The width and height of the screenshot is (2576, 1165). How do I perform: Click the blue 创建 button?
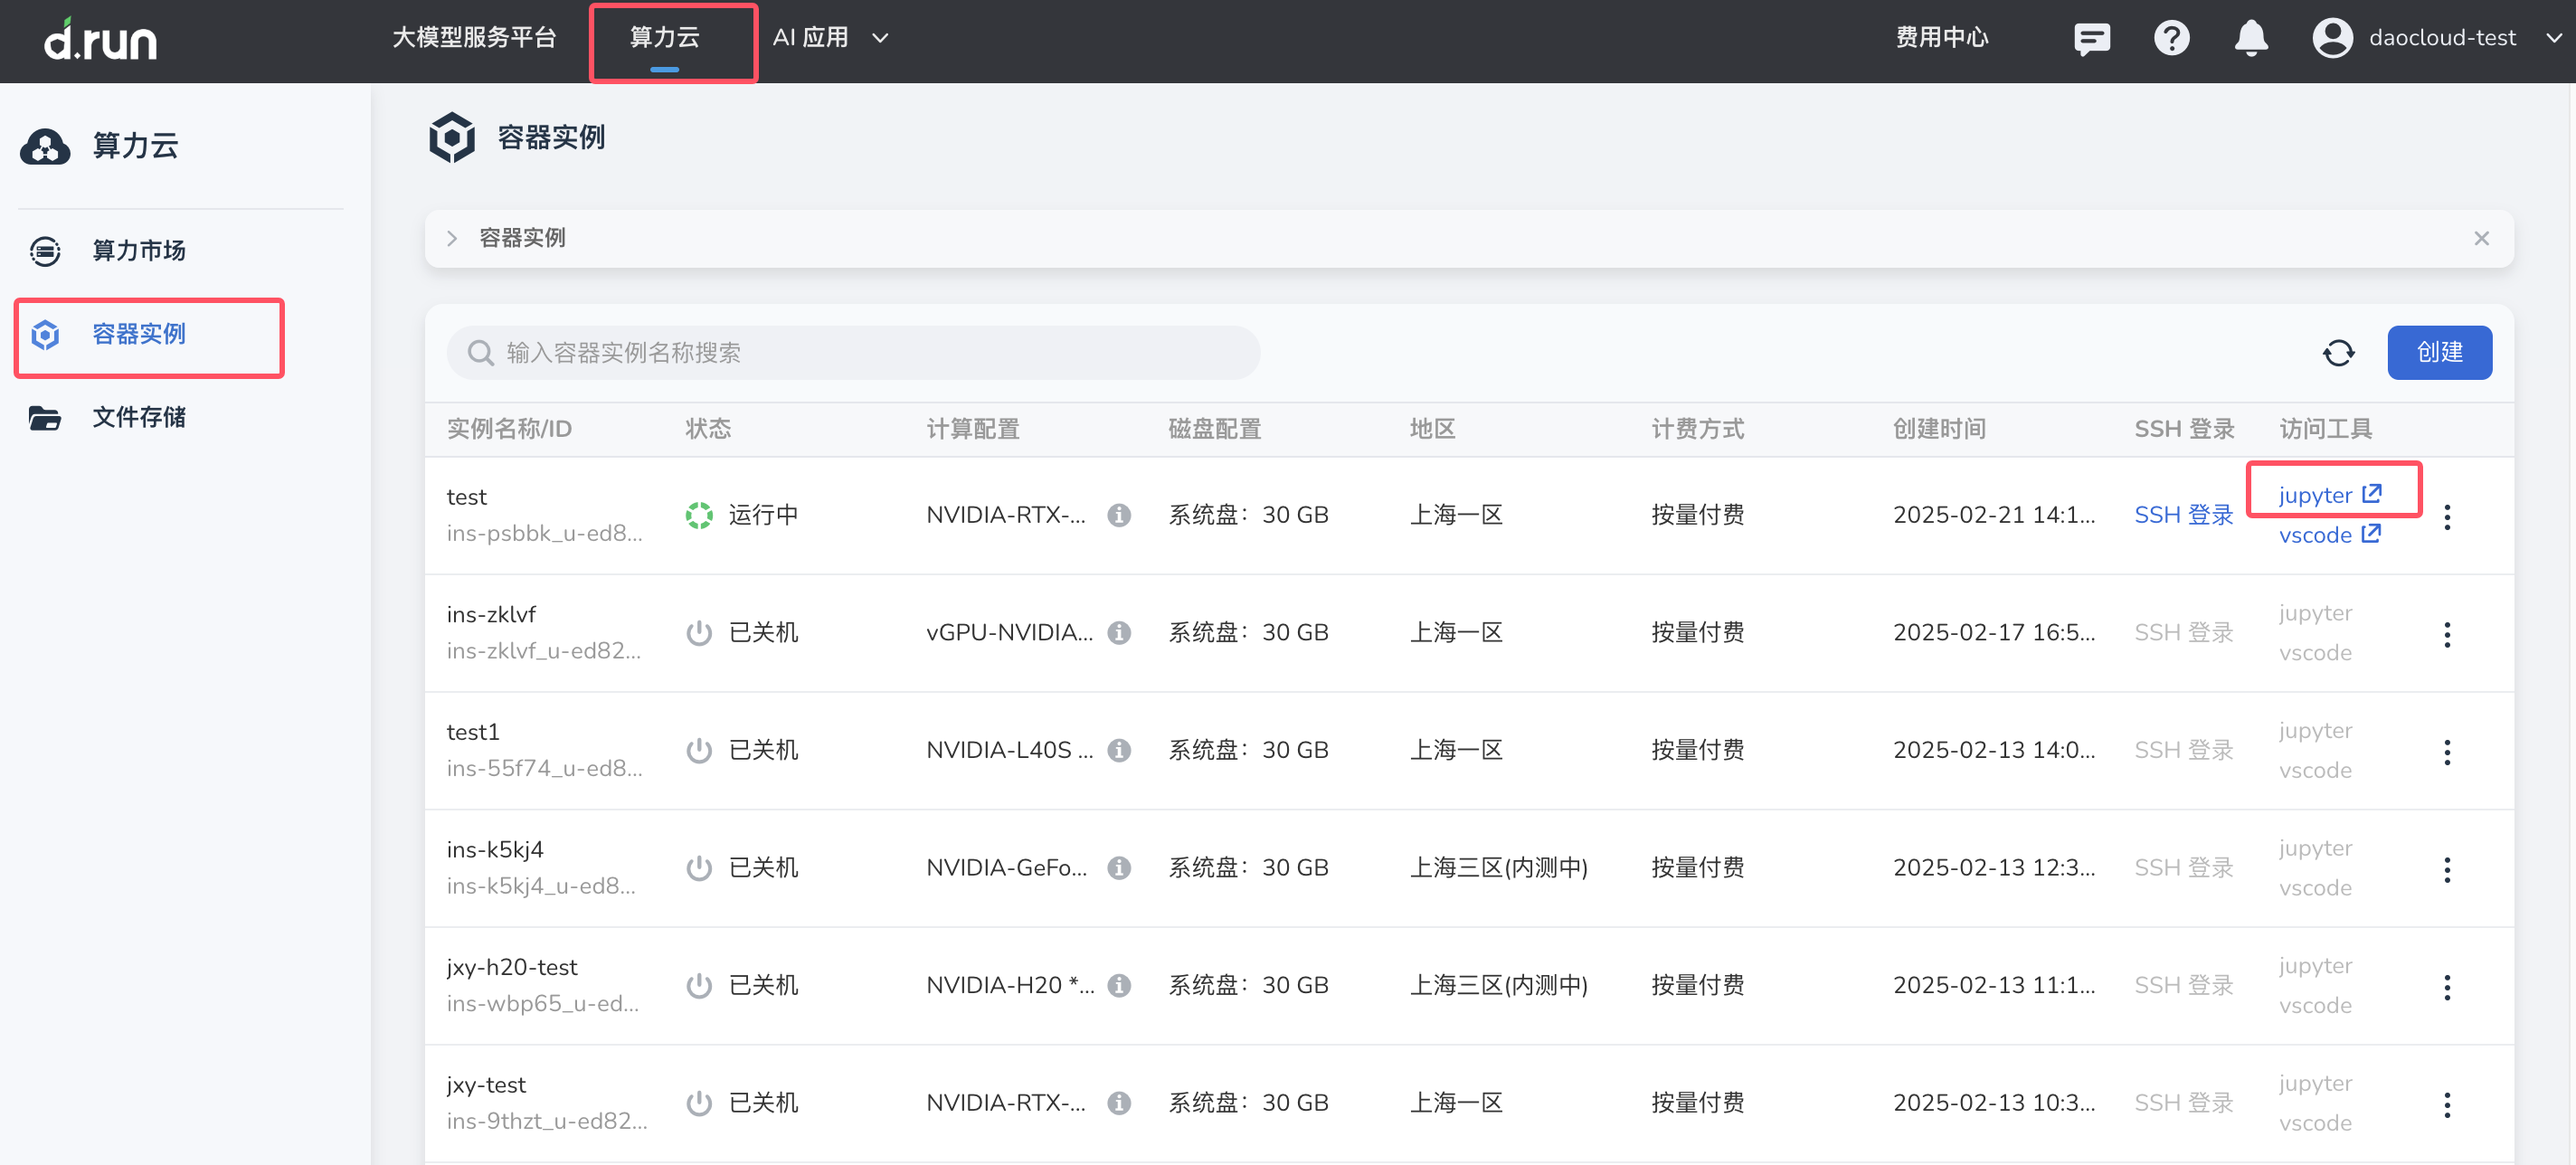point(2439,352)
